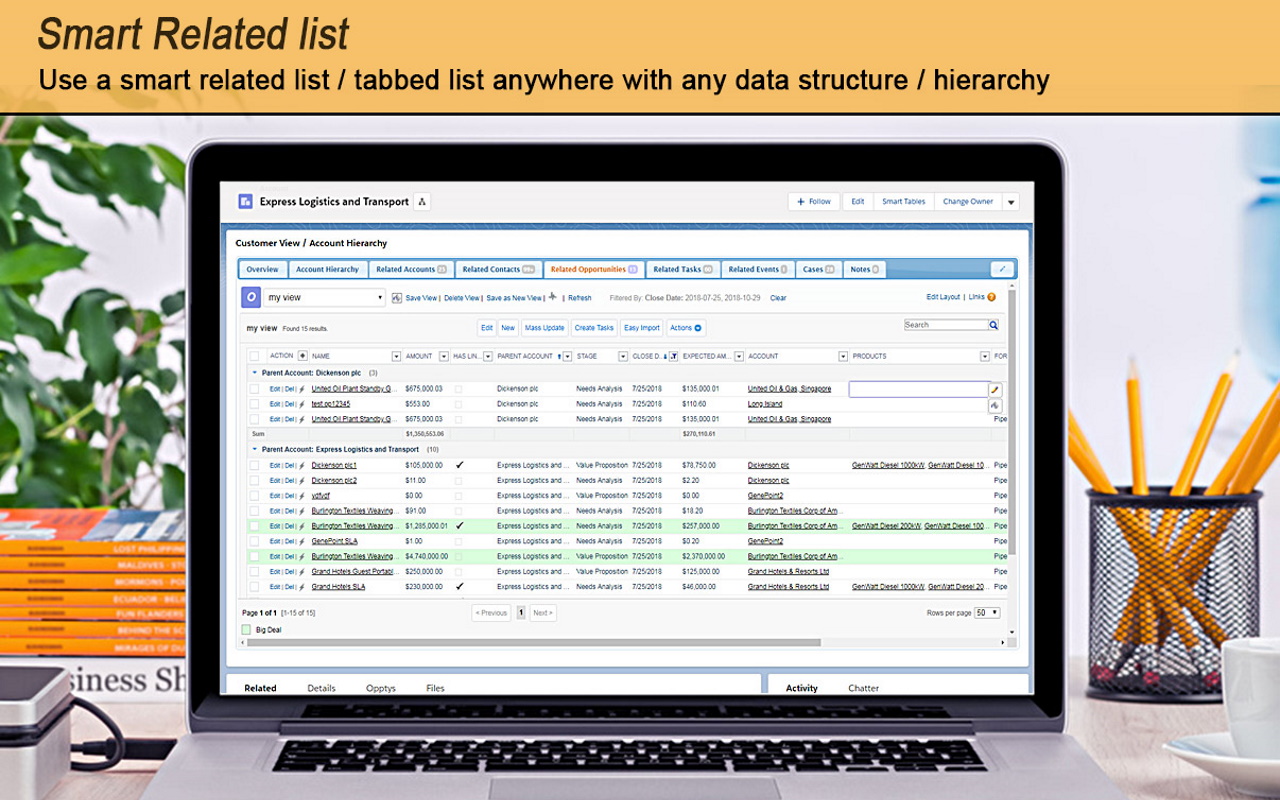Click the horizontal scrollbar under the table
1280x800 pixels.
(533, 642)
